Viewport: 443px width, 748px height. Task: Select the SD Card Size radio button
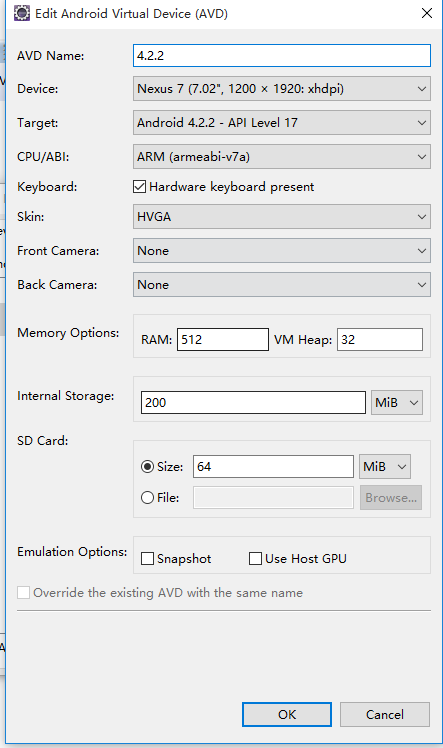coord(147,467)
